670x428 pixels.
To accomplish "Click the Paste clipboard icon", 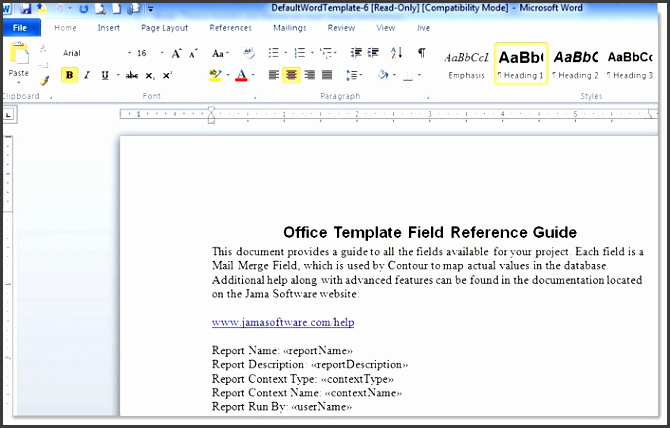I will [19, 54].
